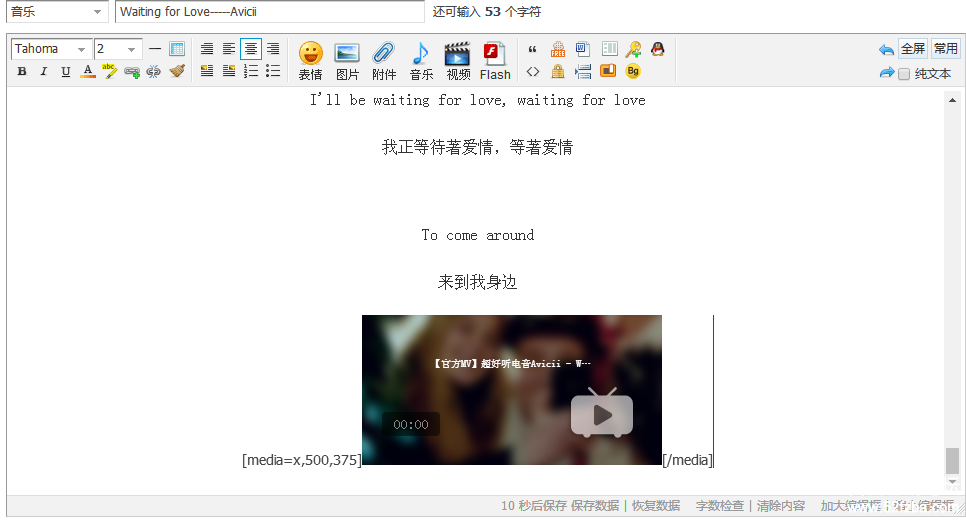The width and height of the screenshot is (966, 521).
Task: Open the 音乐 category dropdown
Action: tap(57, 12)
